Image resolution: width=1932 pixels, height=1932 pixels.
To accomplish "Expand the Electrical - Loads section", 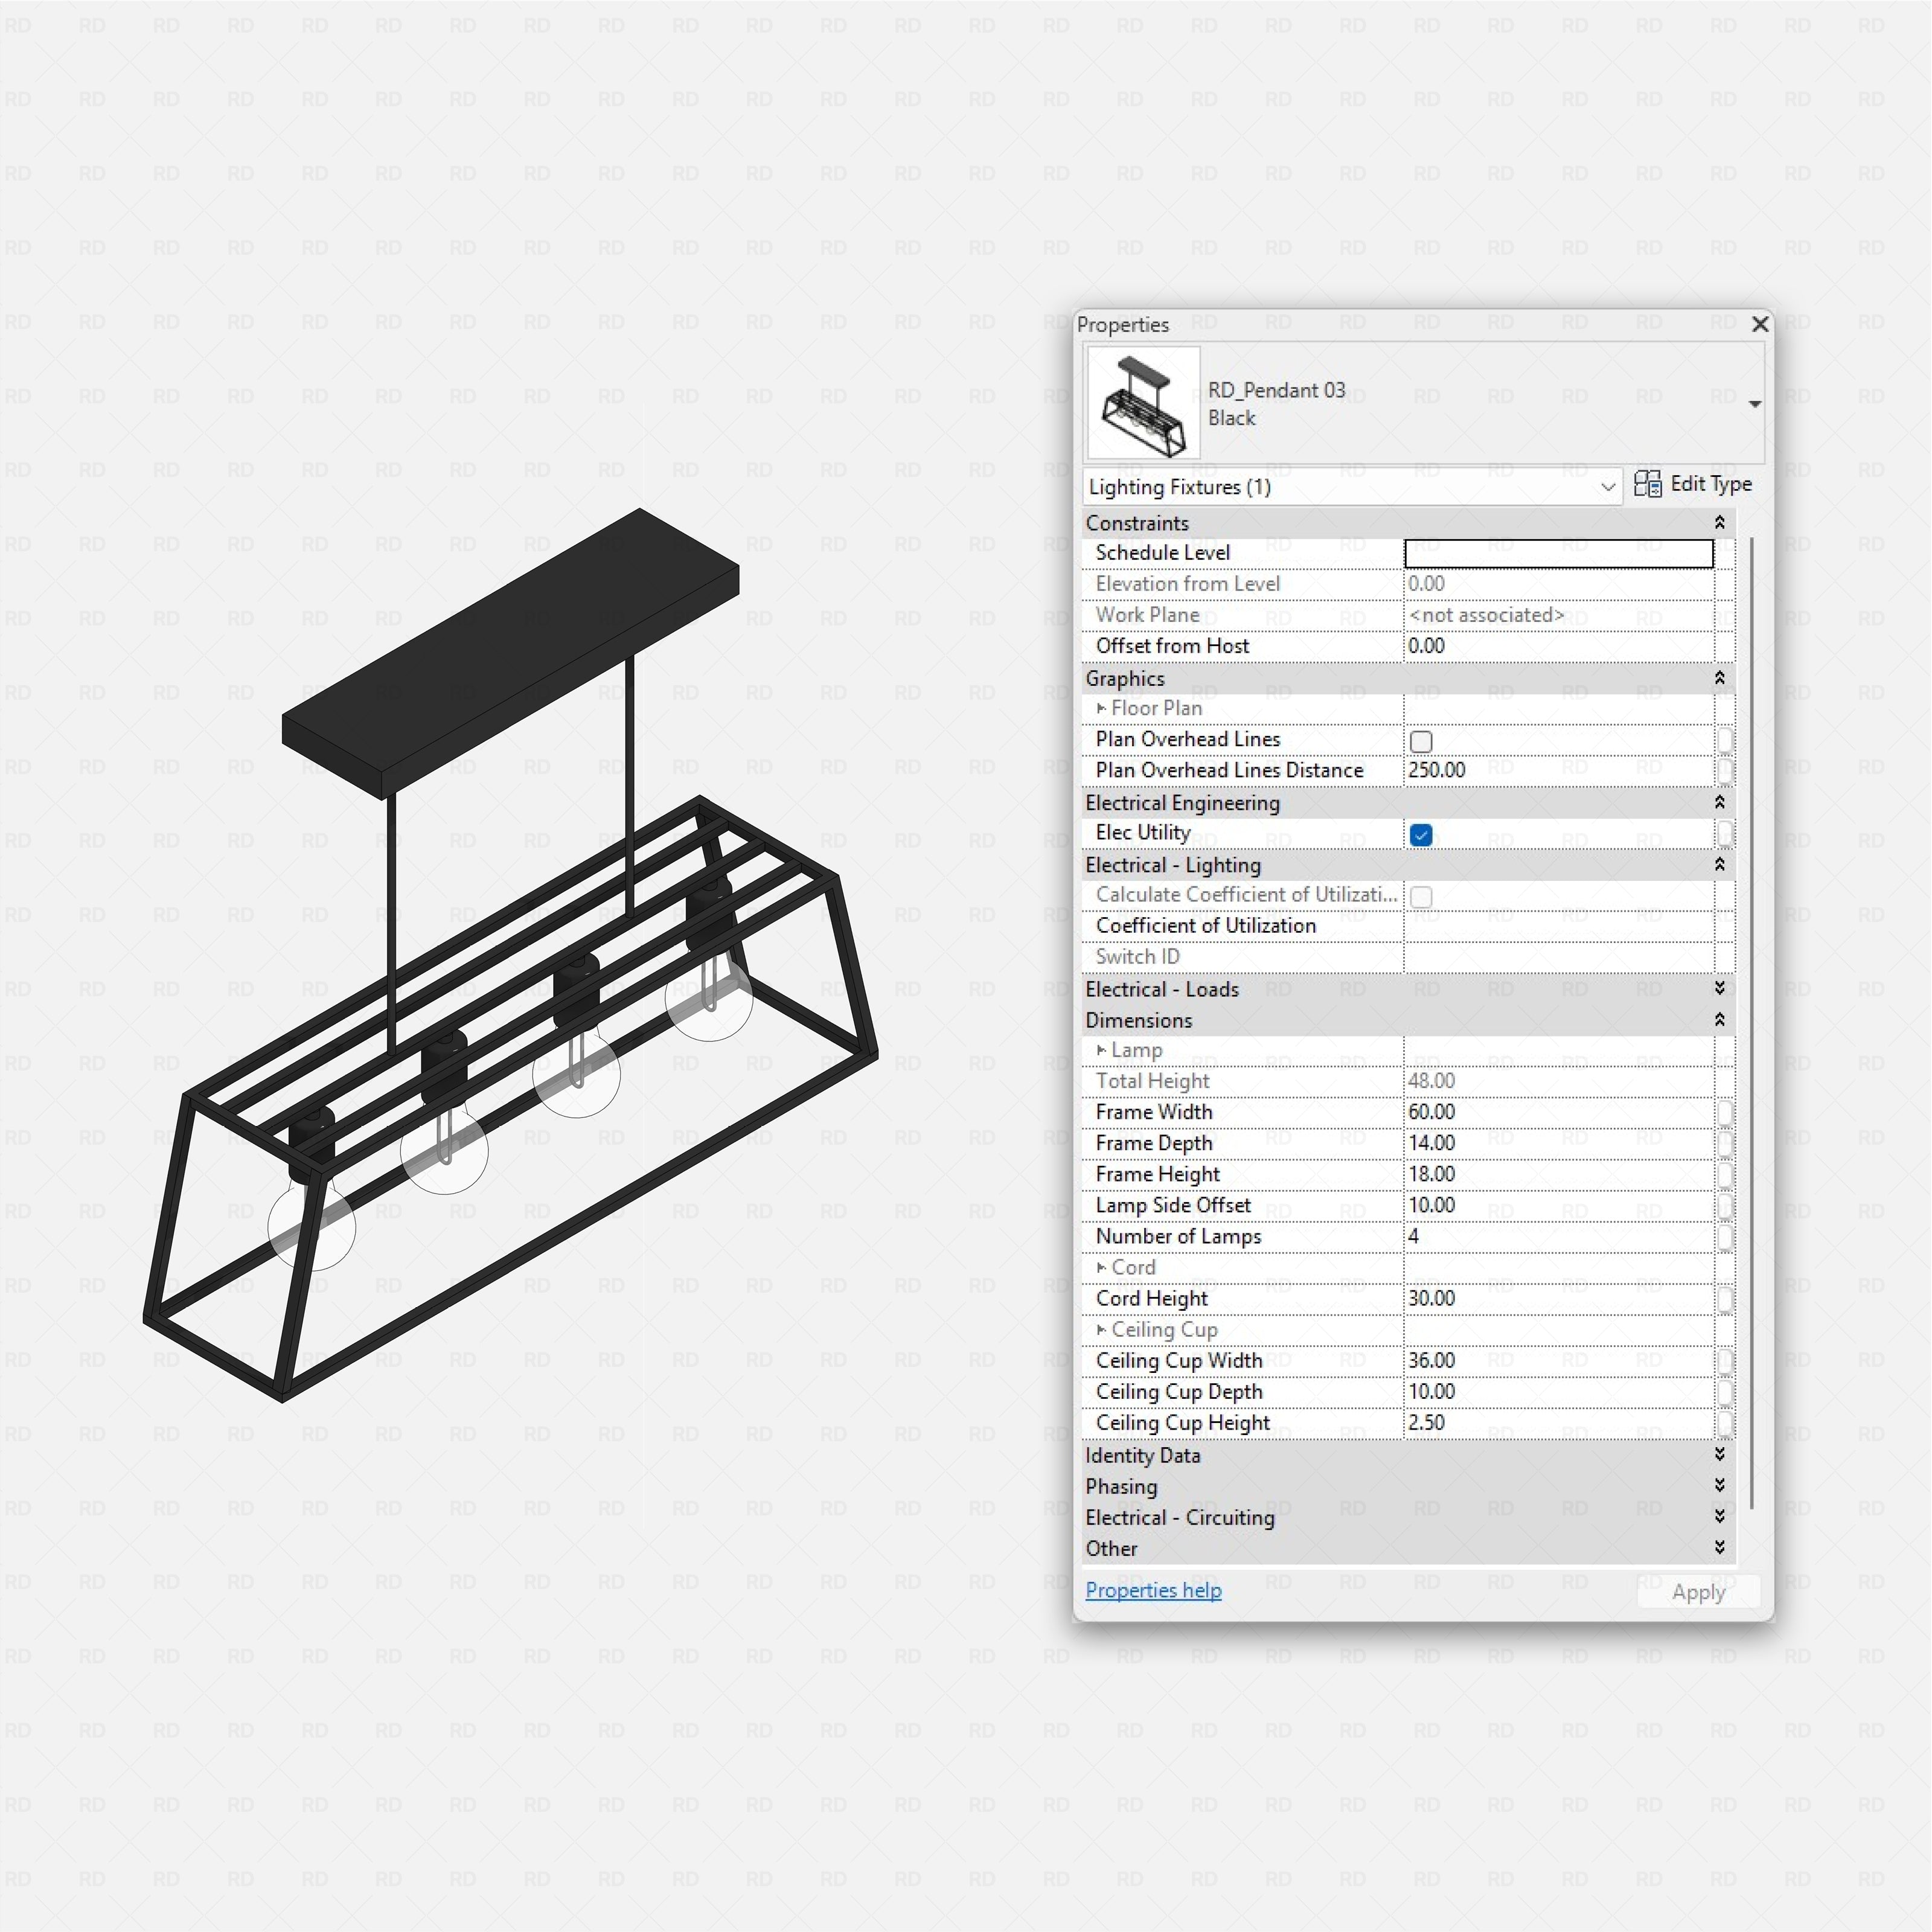I will pos(1719,988).
